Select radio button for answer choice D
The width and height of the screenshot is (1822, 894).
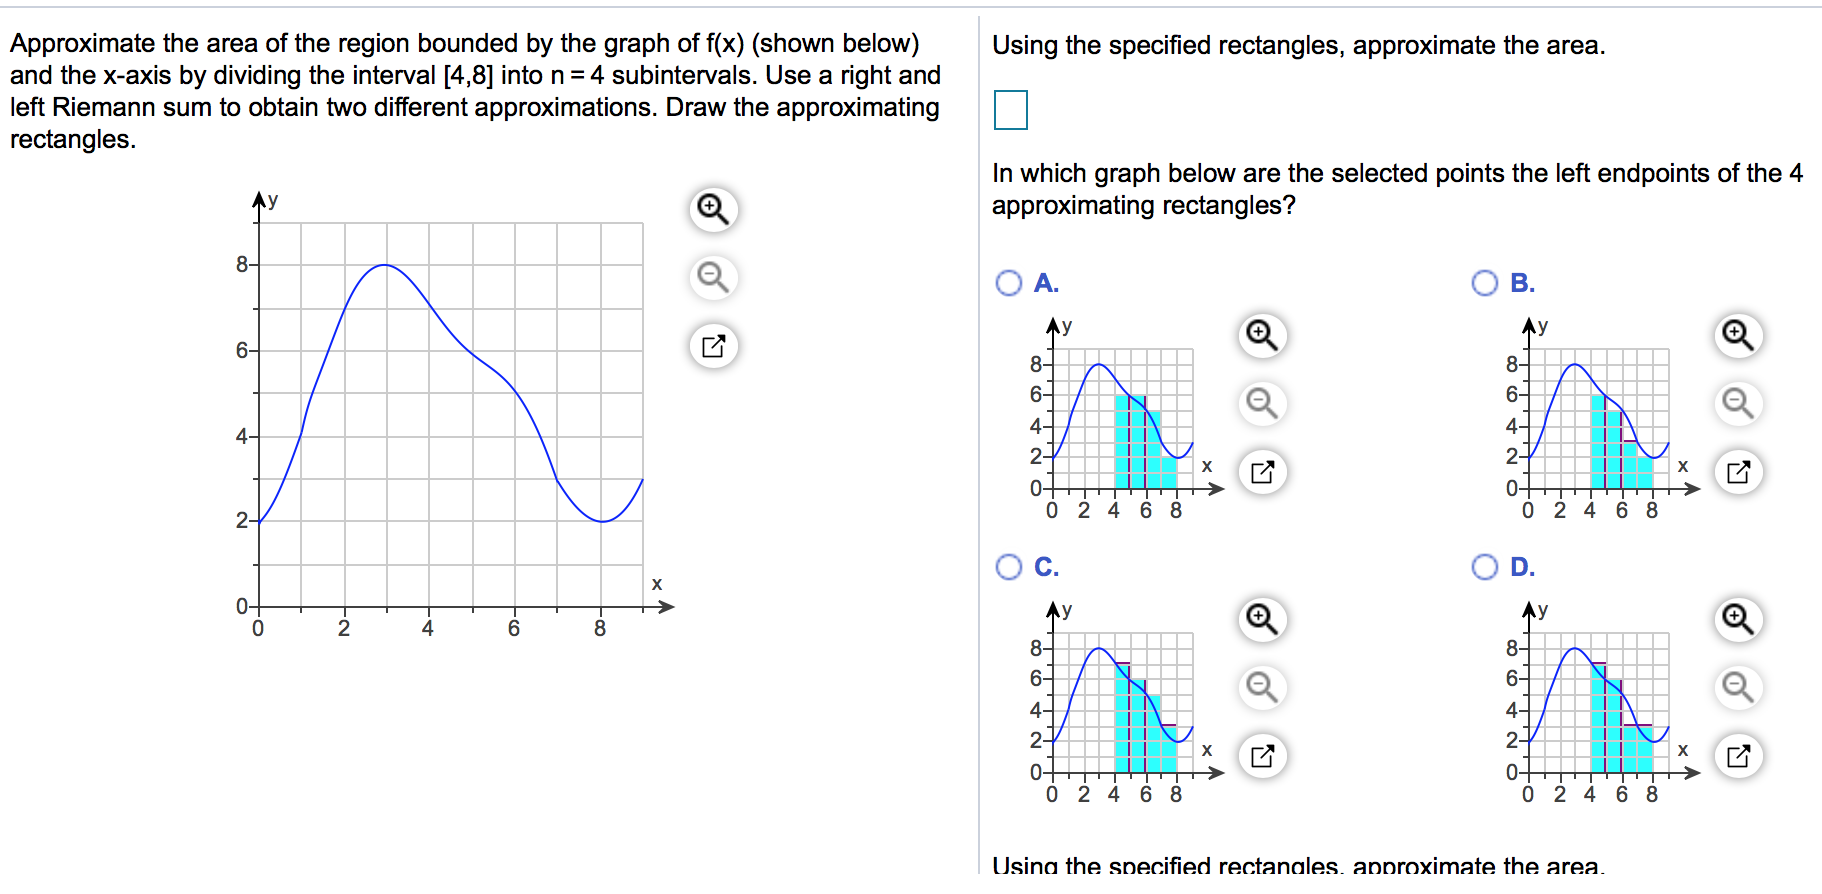[x=1484, y=566]
